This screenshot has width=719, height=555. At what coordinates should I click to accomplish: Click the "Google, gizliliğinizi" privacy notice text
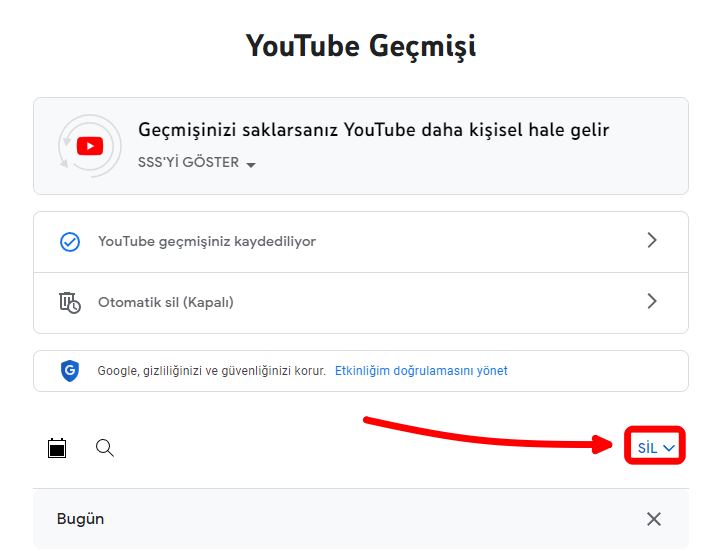[211, 371]
